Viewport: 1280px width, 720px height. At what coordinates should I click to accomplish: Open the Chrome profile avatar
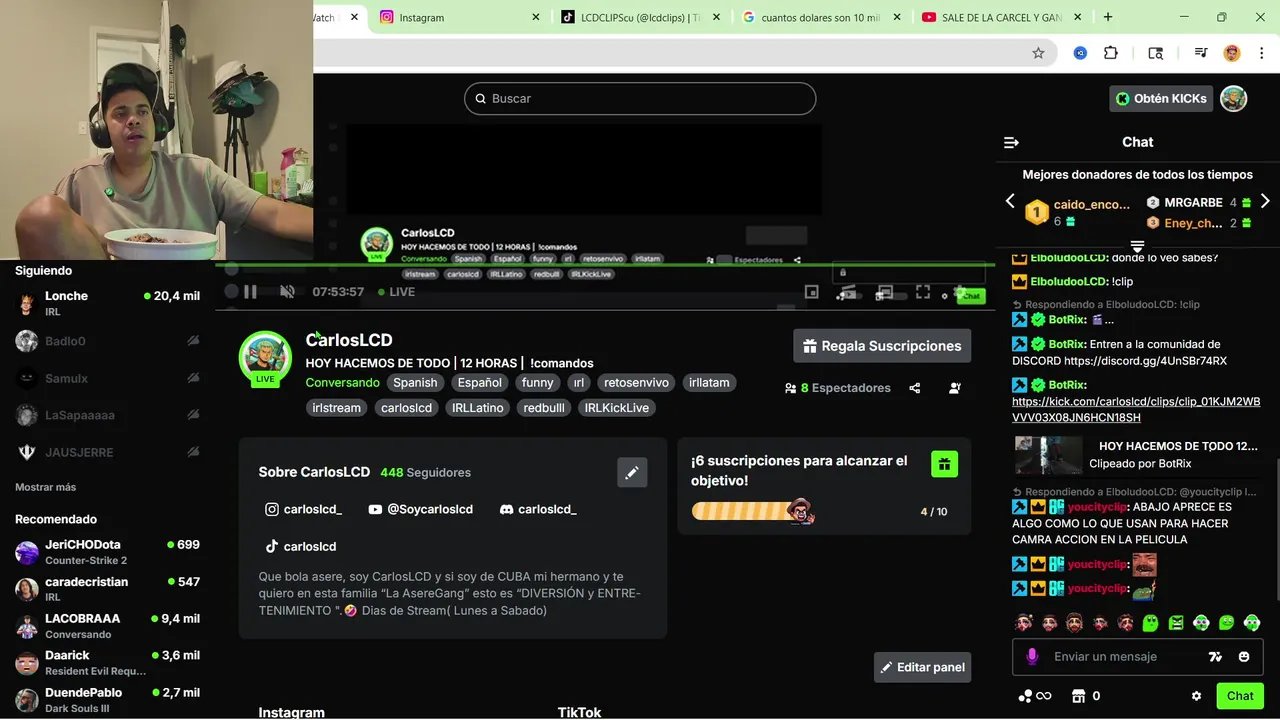tap(1232, 53)
